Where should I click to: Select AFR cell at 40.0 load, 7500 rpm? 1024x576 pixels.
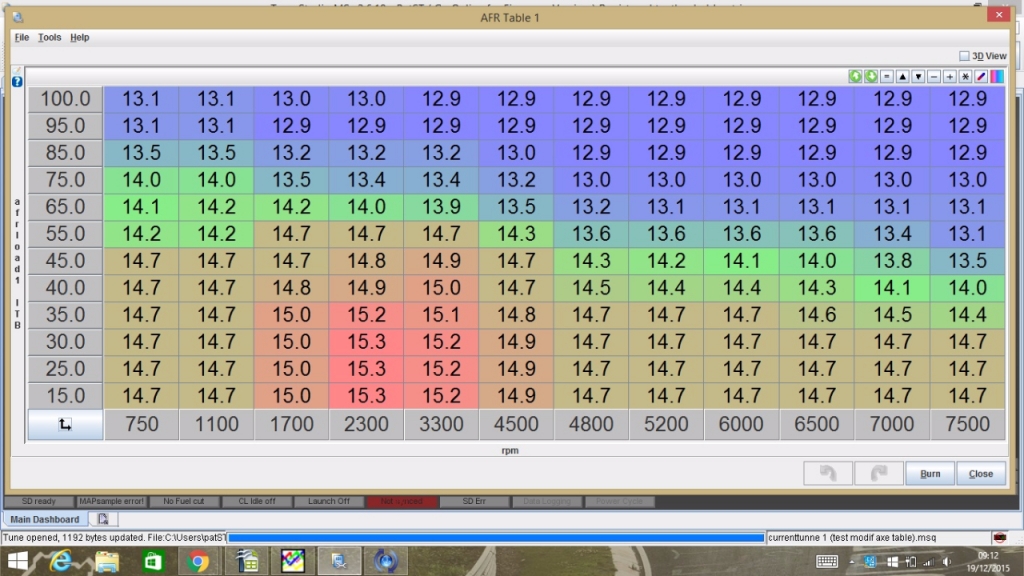tap(968, 288)
